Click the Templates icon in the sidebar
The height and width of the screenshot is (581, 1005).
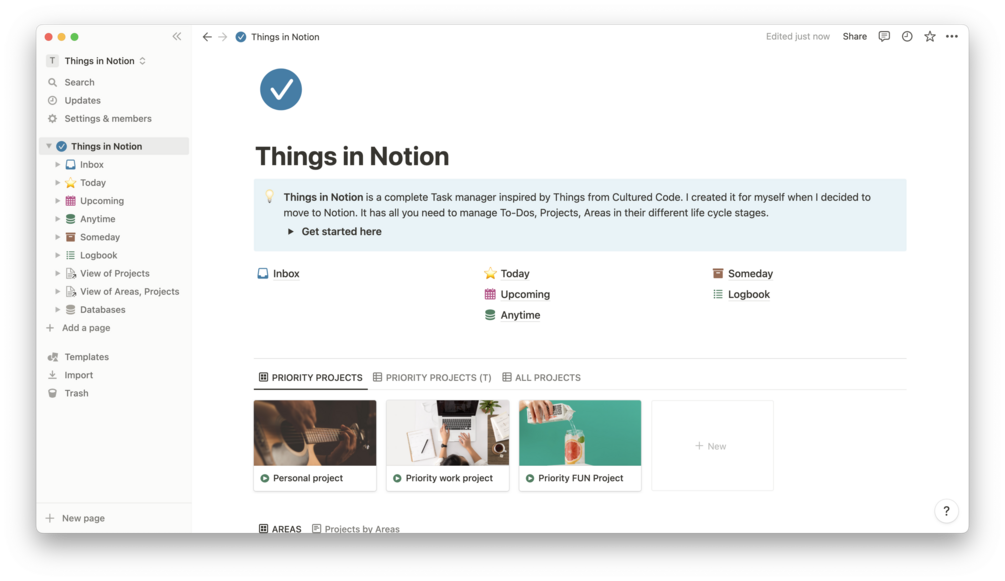[x=53, y=357]
